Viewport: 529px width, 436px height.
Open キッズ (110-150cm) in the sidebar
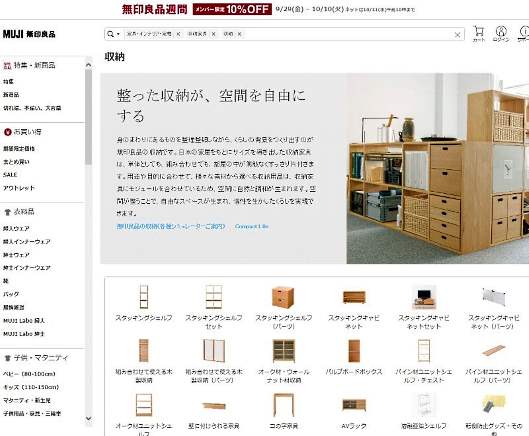point(31,387)
